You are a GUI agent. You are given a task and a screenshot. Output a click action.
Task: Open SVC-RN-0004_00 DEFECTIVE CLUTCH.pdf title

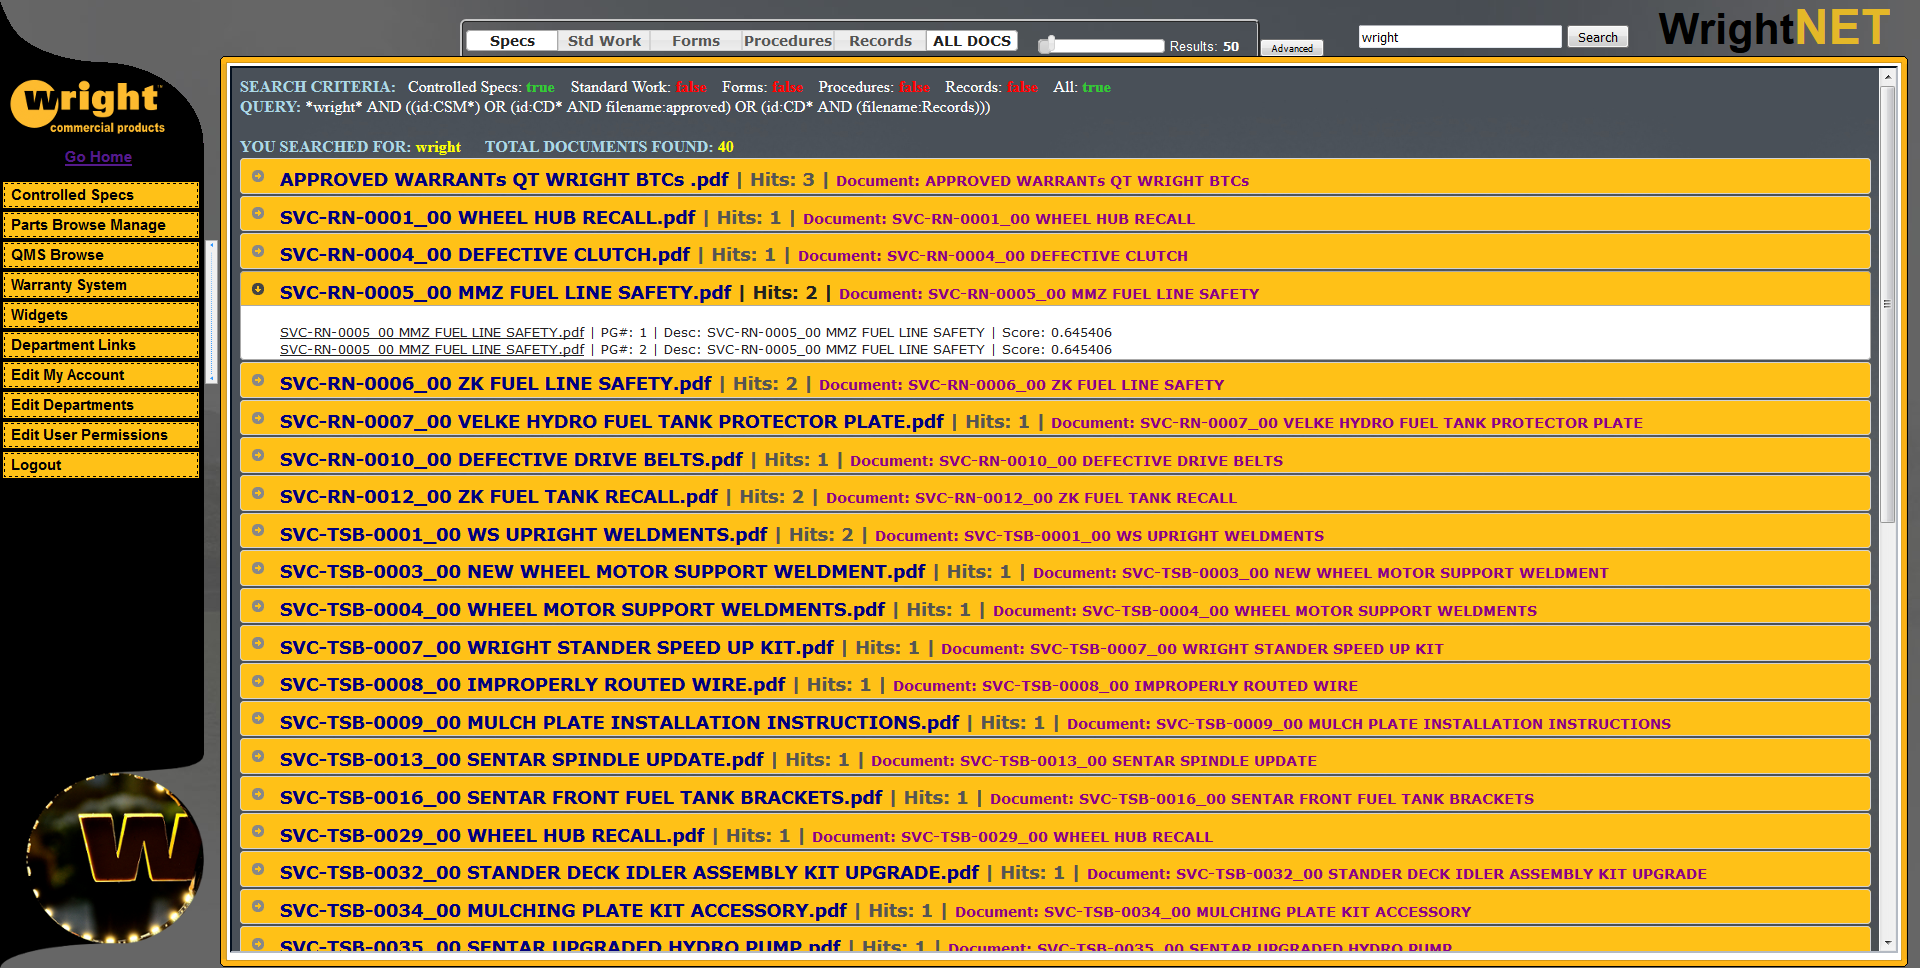coord(485,255)
